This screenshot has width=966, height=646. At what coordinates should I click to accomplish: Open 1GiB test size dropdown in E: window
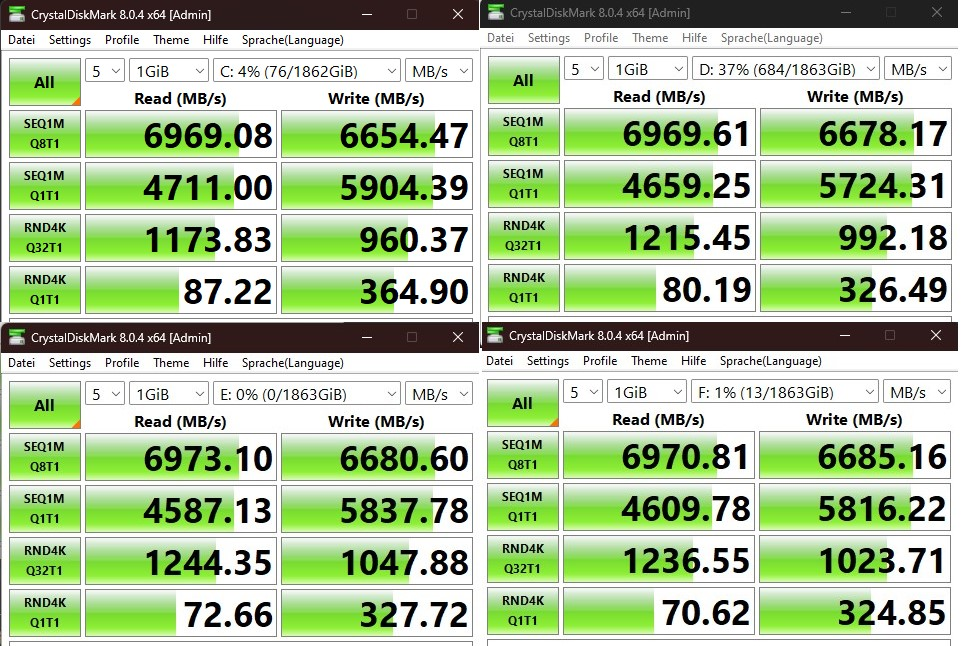169,394
